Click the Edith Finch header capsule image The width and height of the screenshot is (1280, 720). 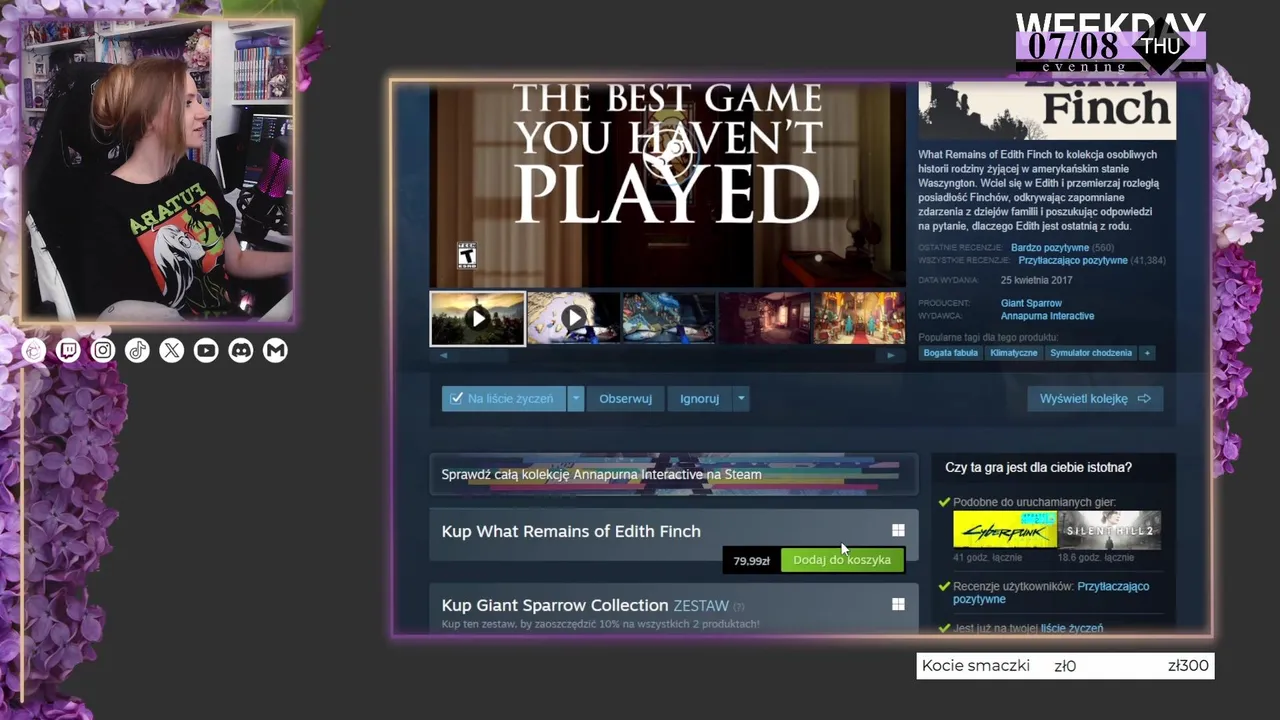(x=1047, y=111)
